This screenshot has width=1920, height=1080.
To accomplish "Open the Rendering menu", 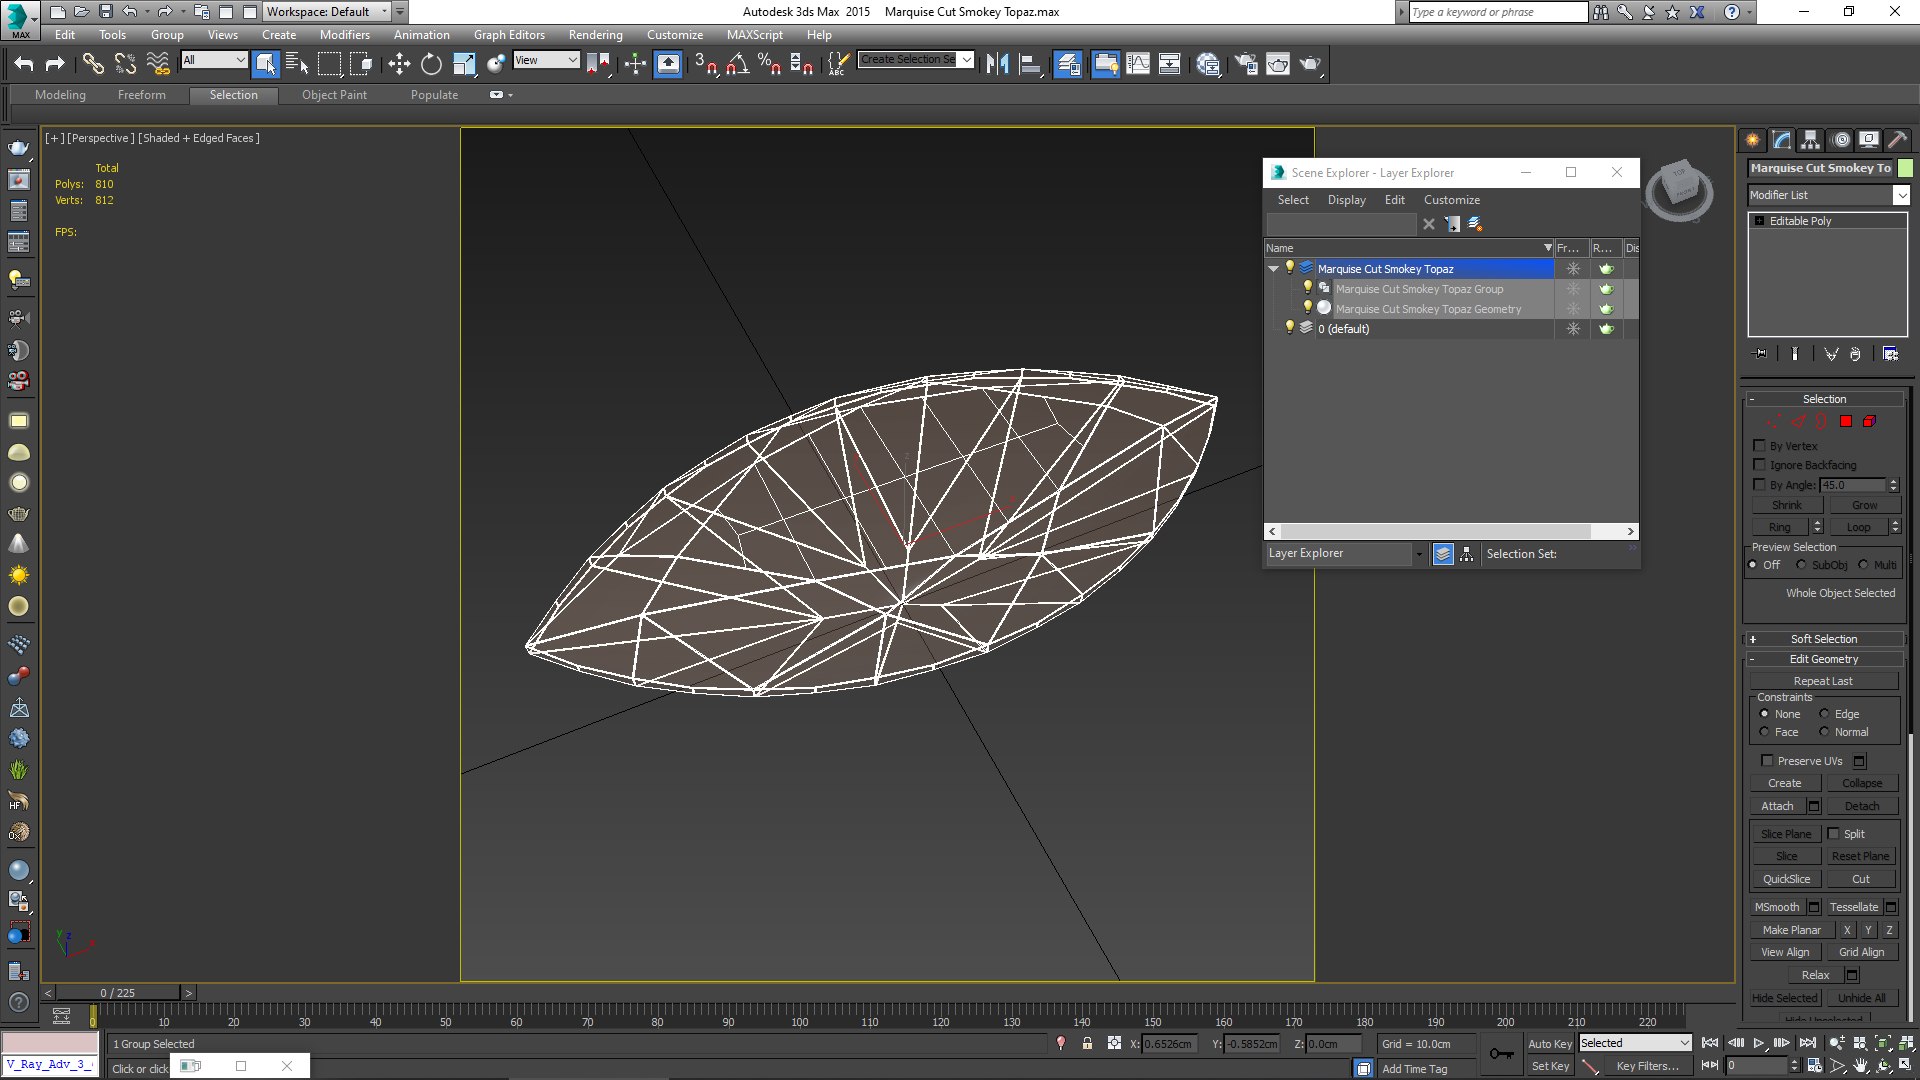I will 595,35.
